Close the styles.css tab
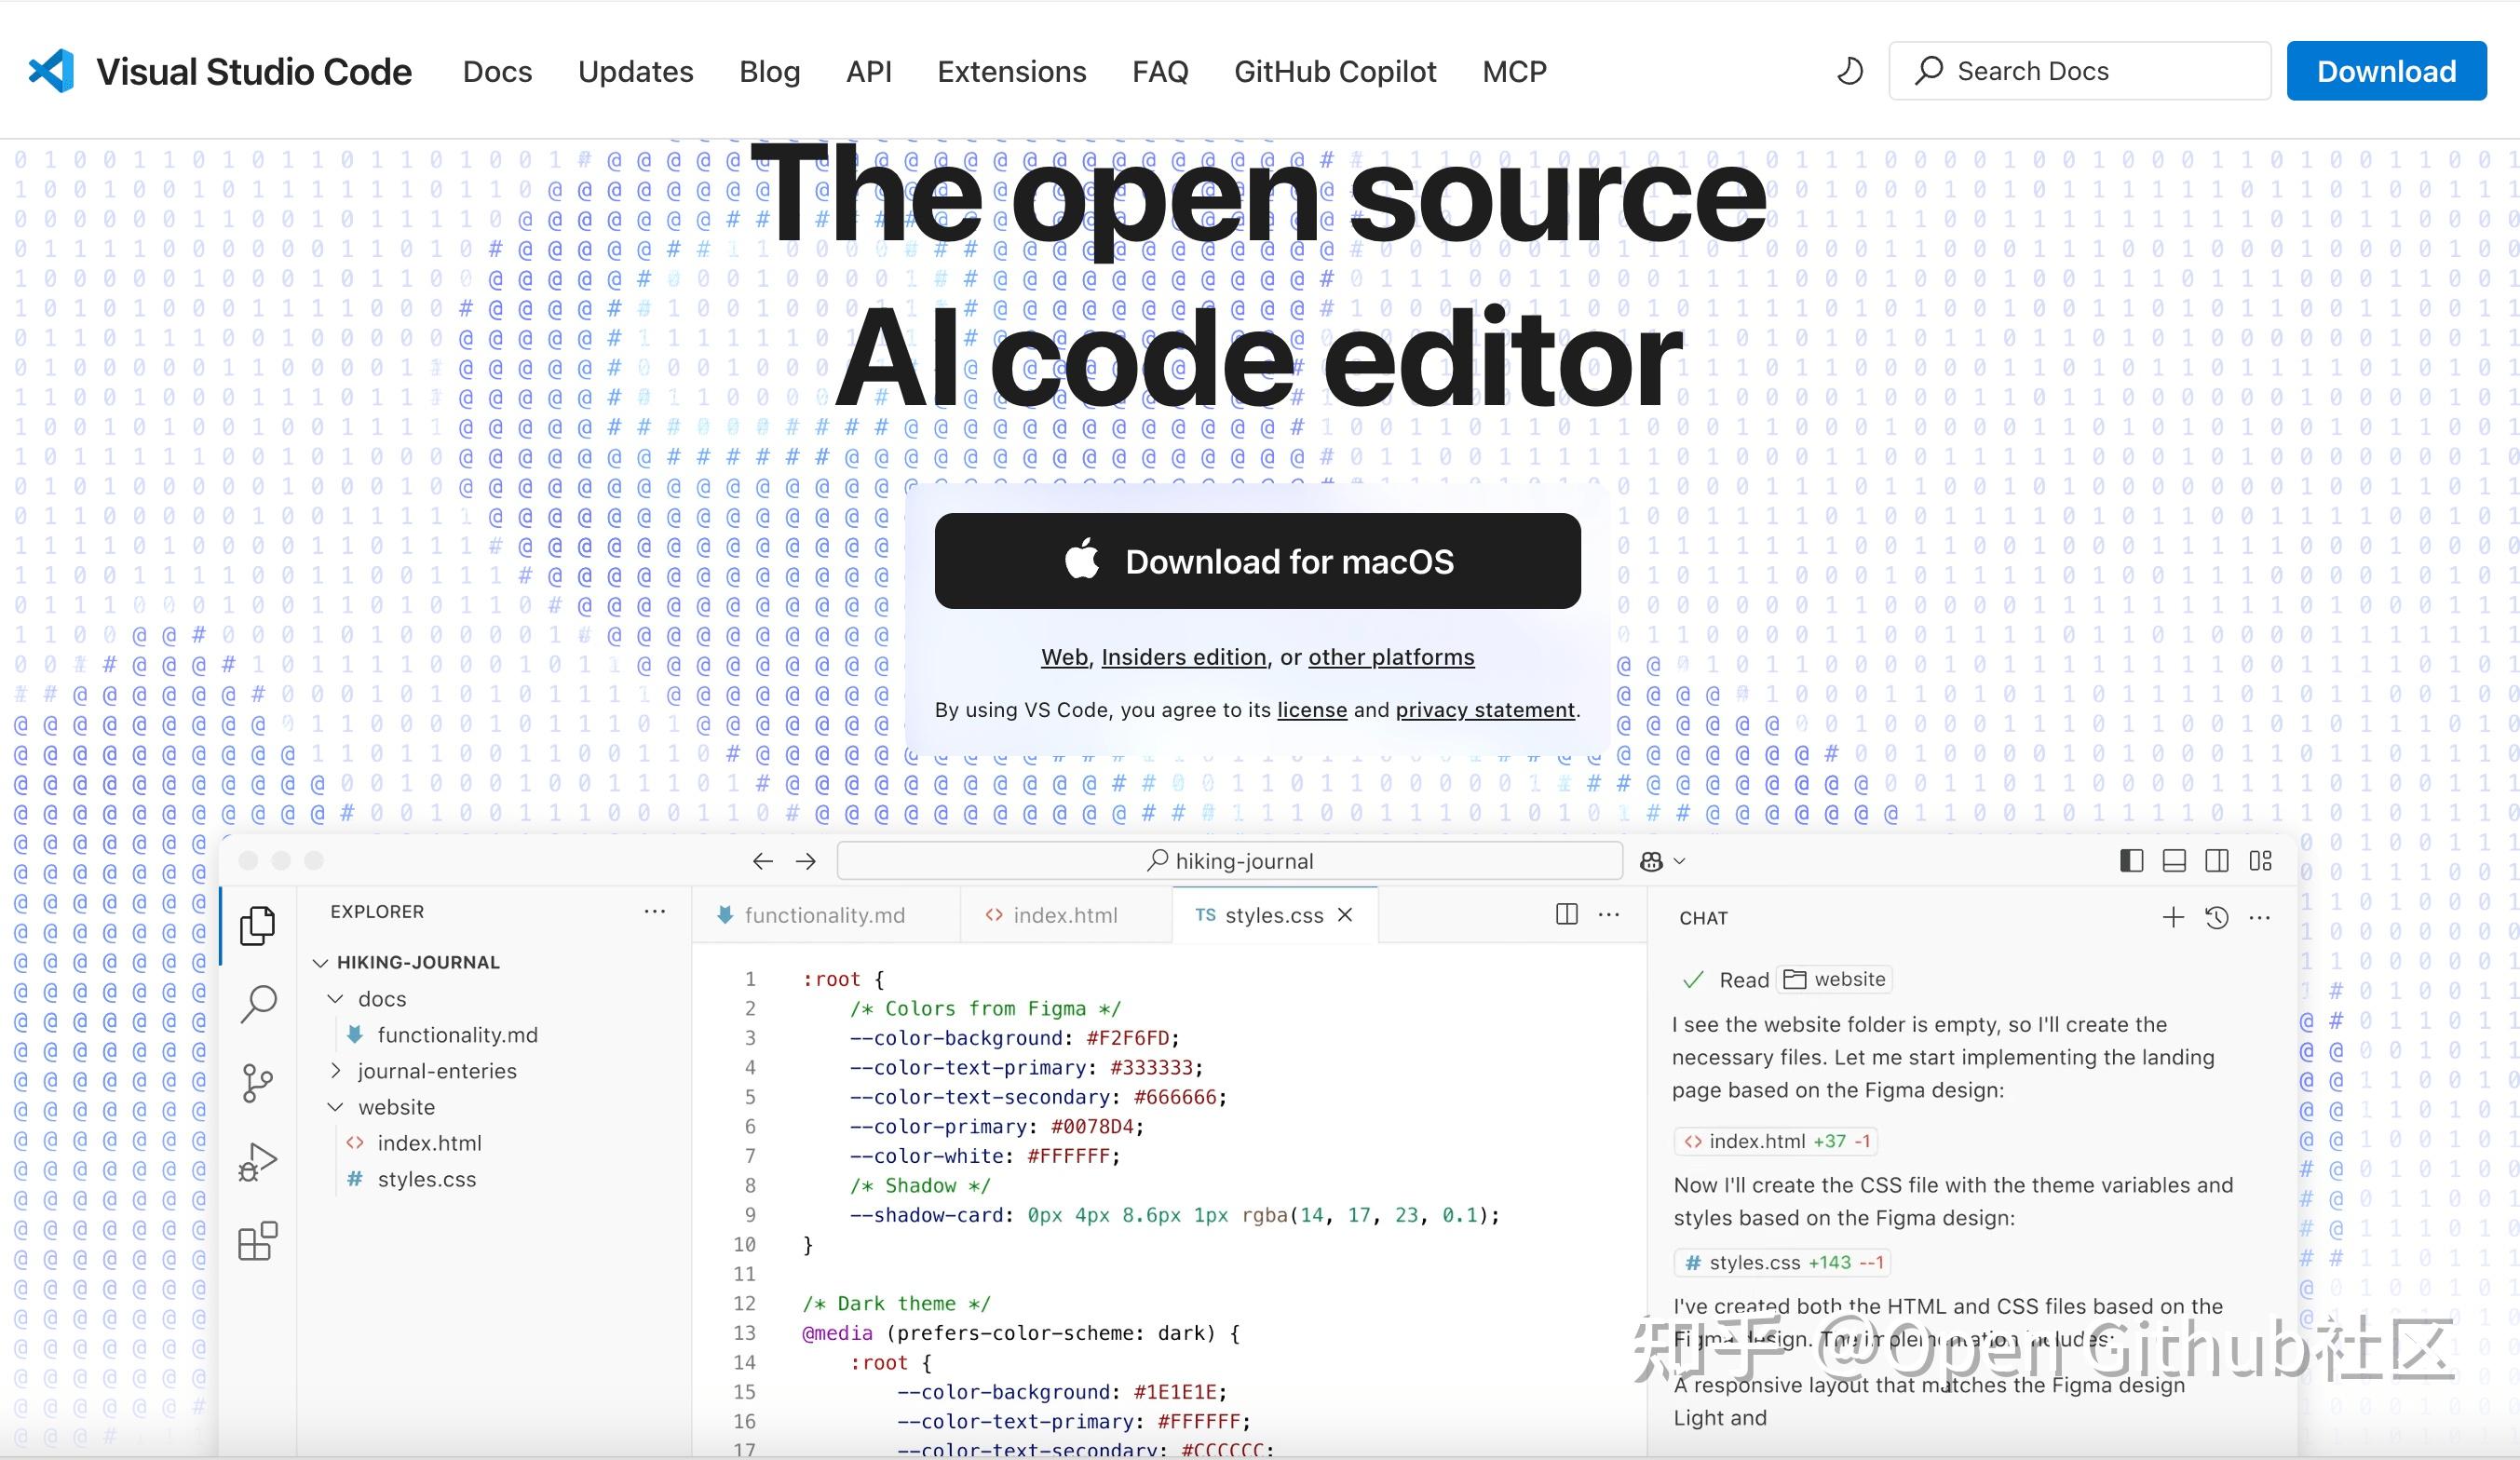The width and height of the screenshot is (2520, 1460). coord(1346,915)
